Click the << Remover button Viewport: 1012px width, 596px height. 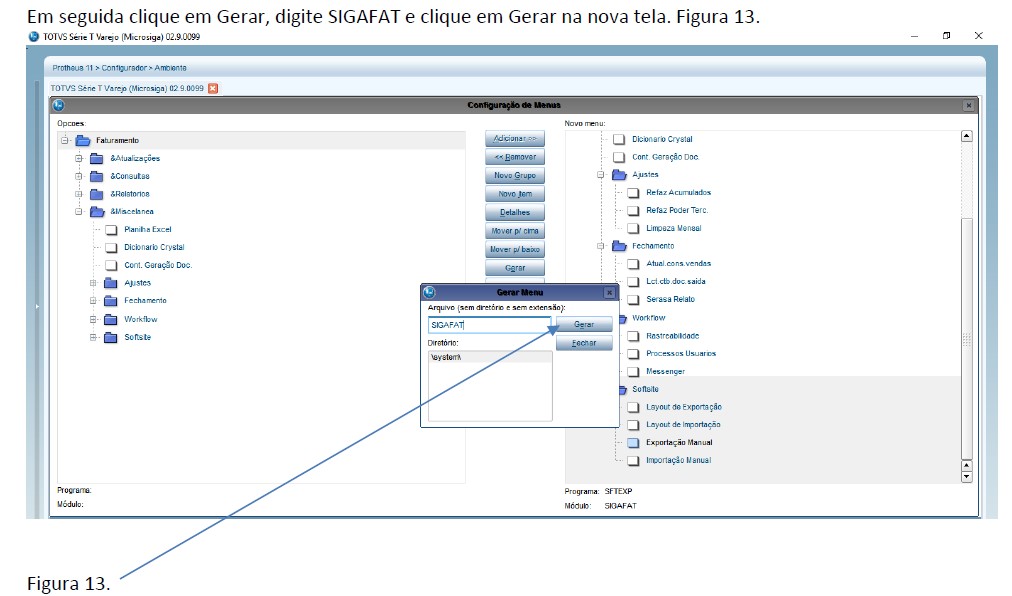[514, 157]
